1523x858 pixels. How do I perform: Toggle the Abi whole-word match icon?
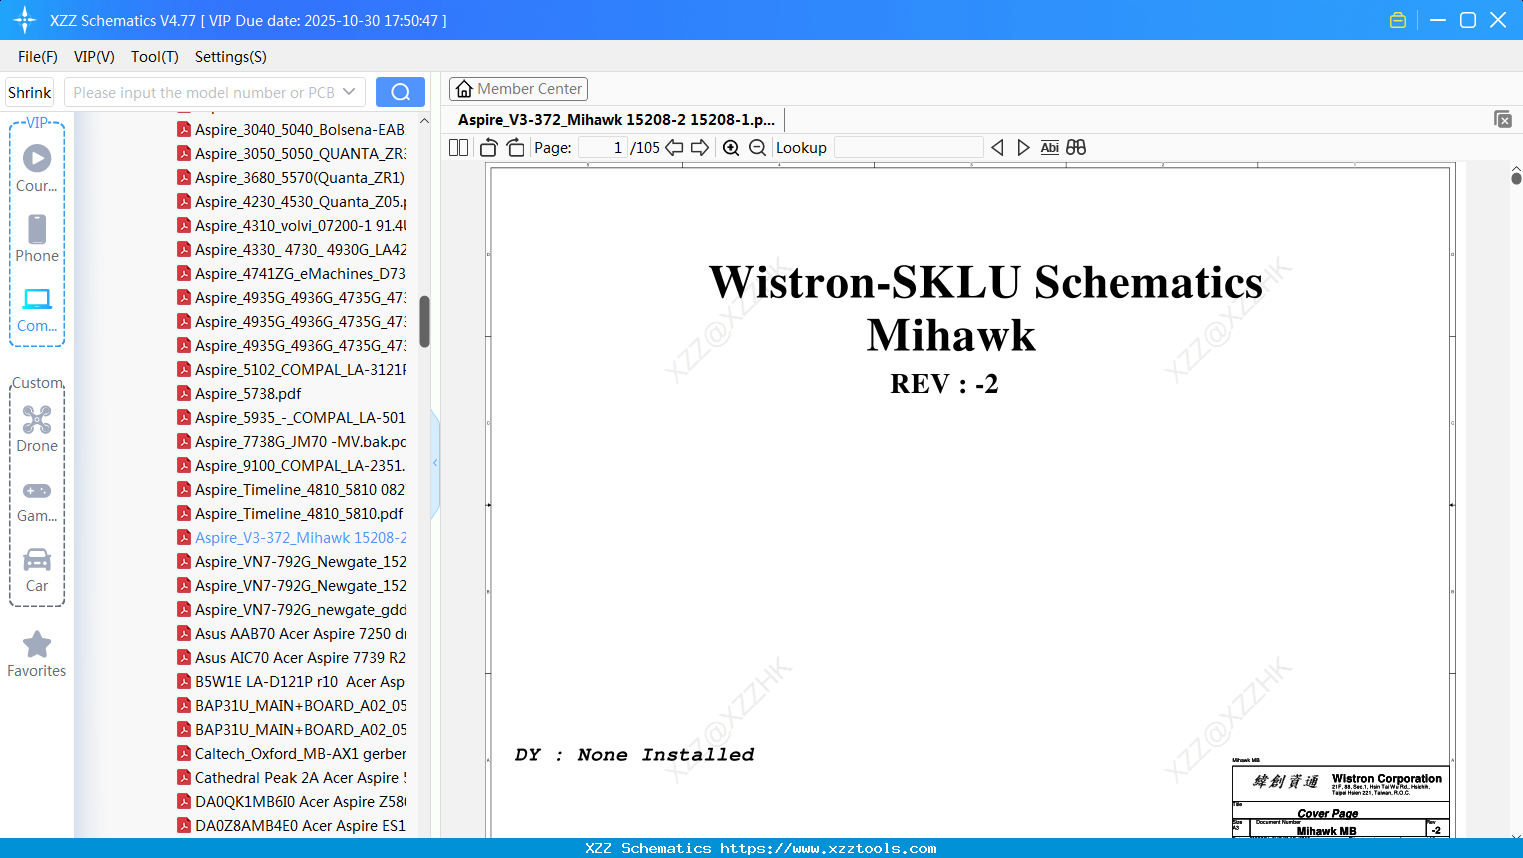coord(1049,148)
